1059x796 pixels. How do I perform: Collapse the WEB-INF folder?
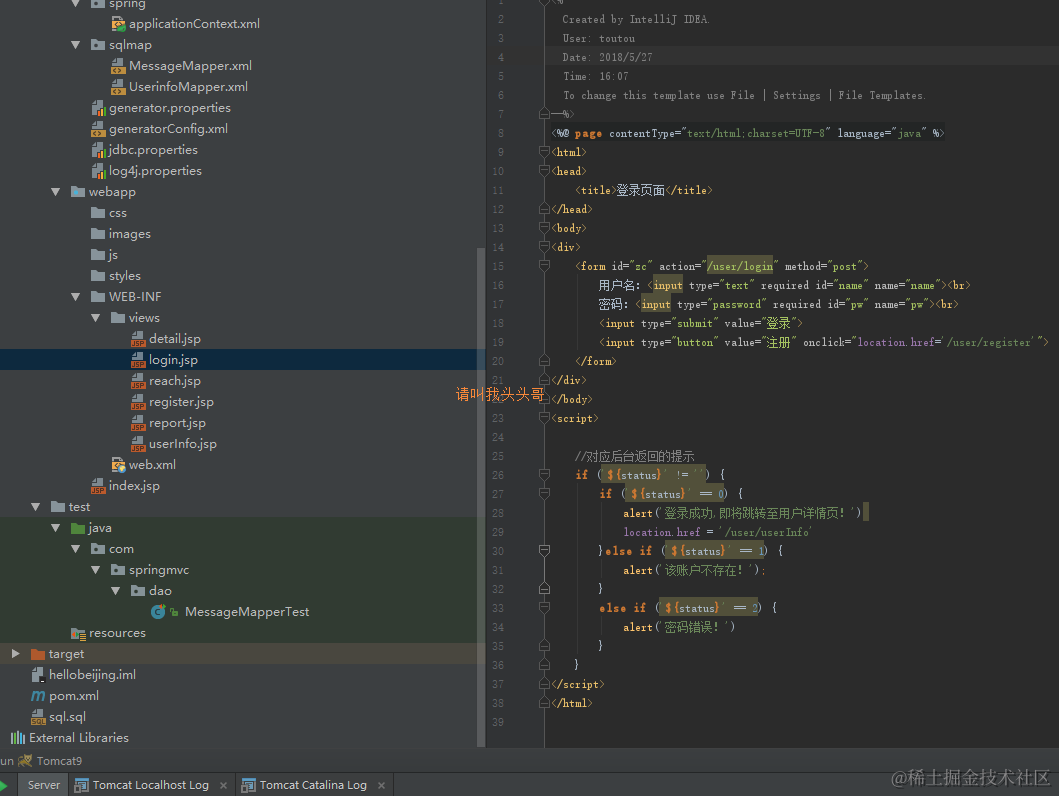point(76,297)
